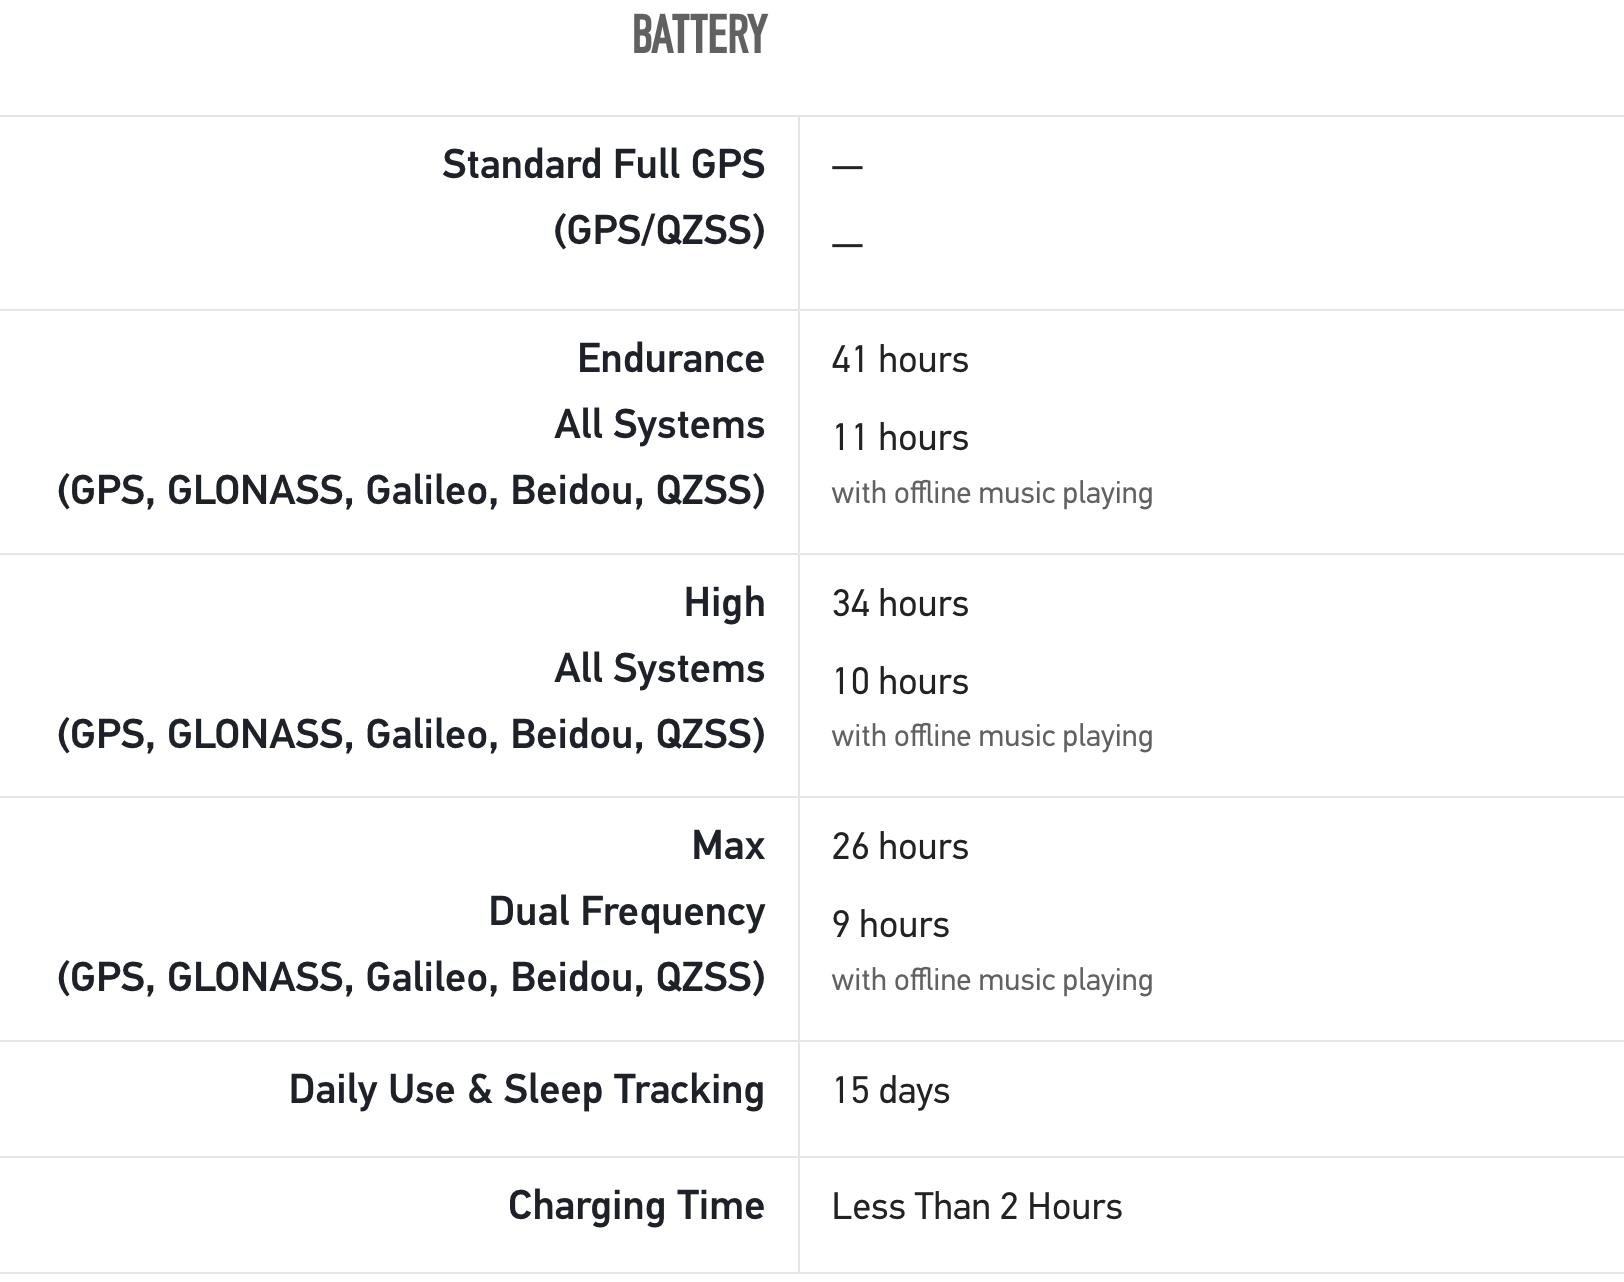Viewport: 1624px width, 1282px height.
Task: Click offline music note below 9 hours
Action: coord(992,979)
